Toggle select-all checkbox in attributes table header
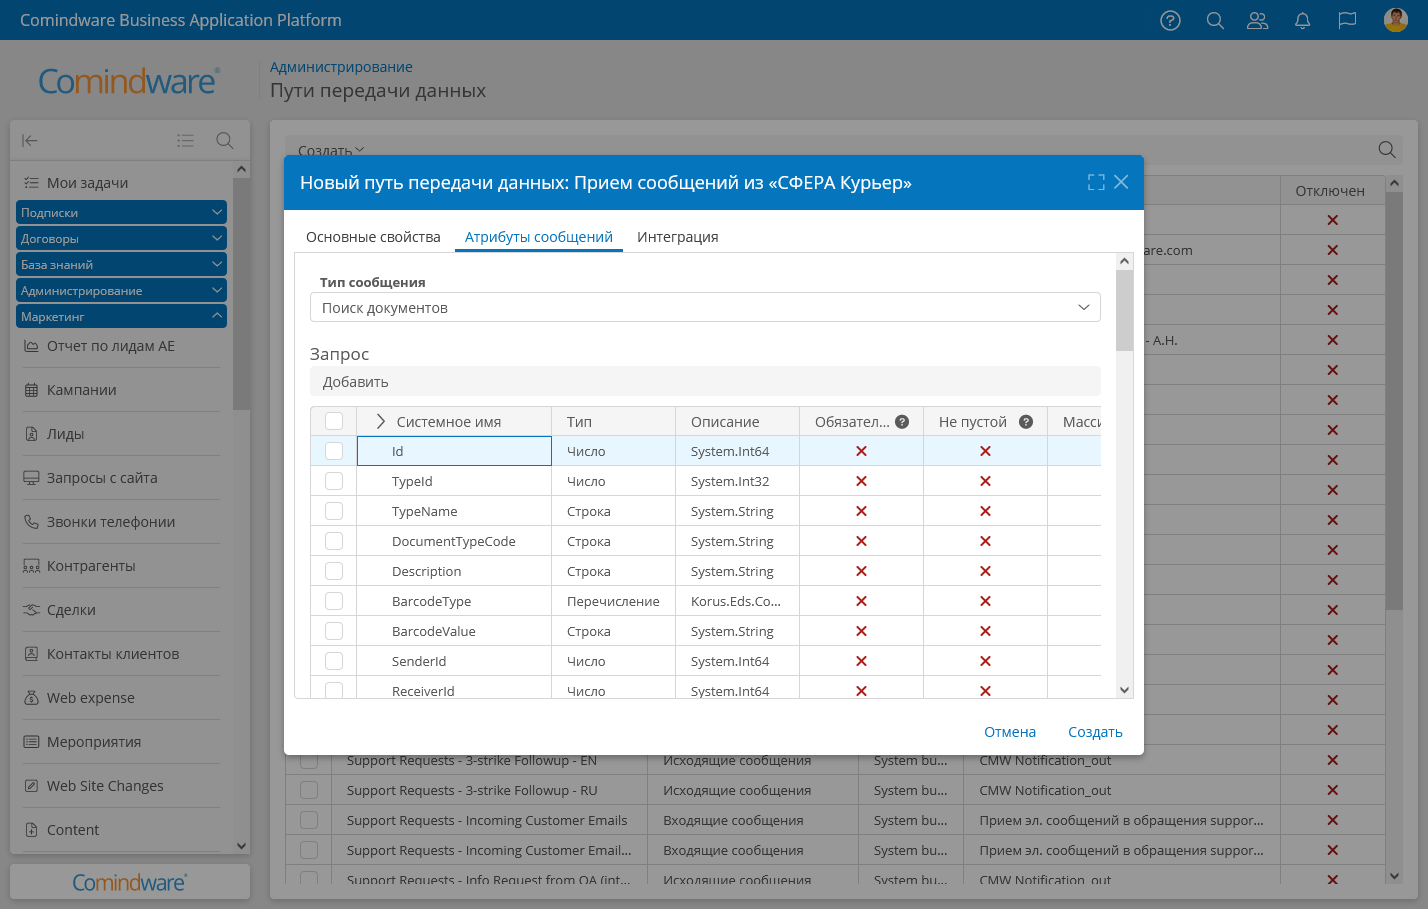 pyautogui.click(x=334, y=421)
